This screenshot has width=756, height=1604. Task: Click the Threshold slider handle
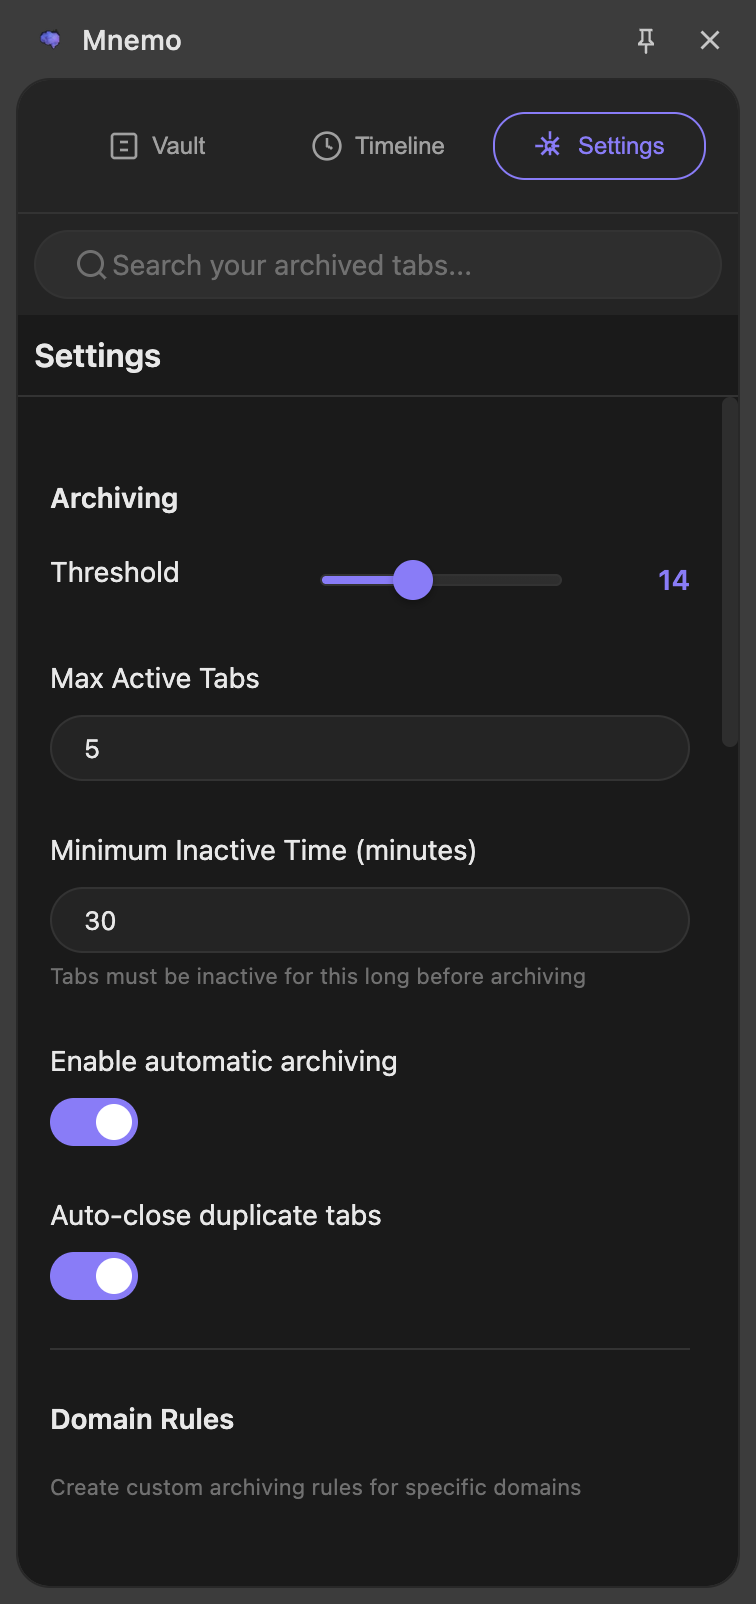point(412,580)
